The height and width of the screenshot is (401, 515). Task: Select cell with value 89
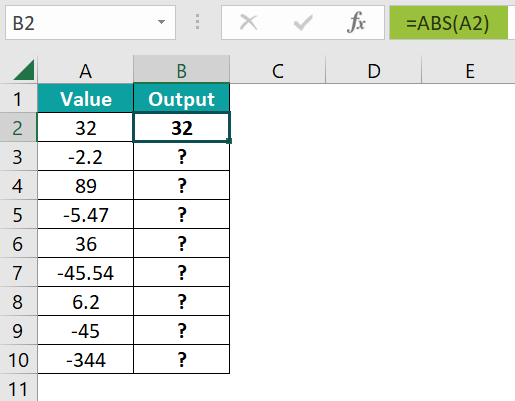tap(86, 186)
